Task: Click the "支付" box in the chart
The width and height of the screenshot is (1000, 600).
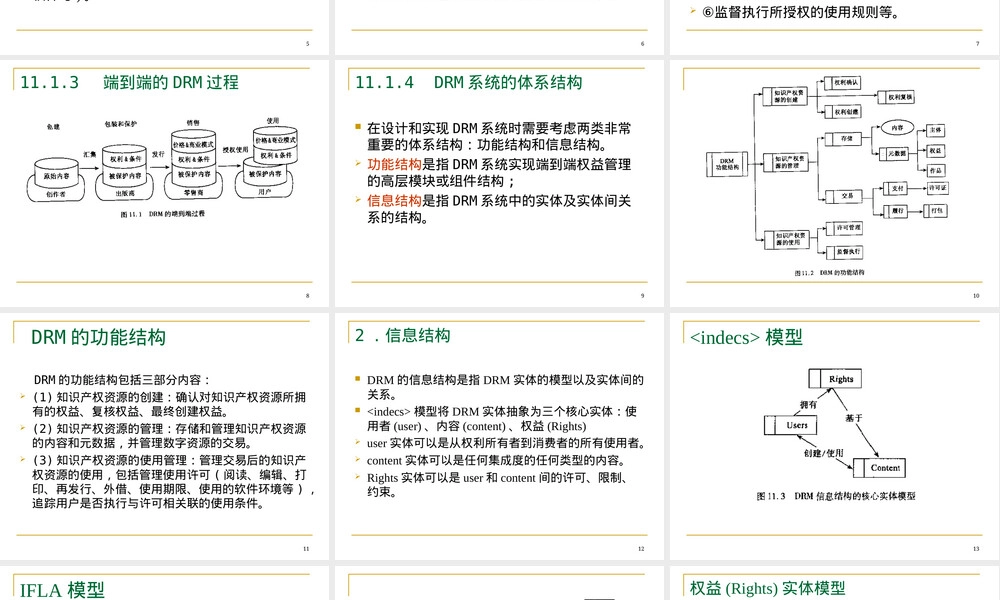Action: (895, 189)
